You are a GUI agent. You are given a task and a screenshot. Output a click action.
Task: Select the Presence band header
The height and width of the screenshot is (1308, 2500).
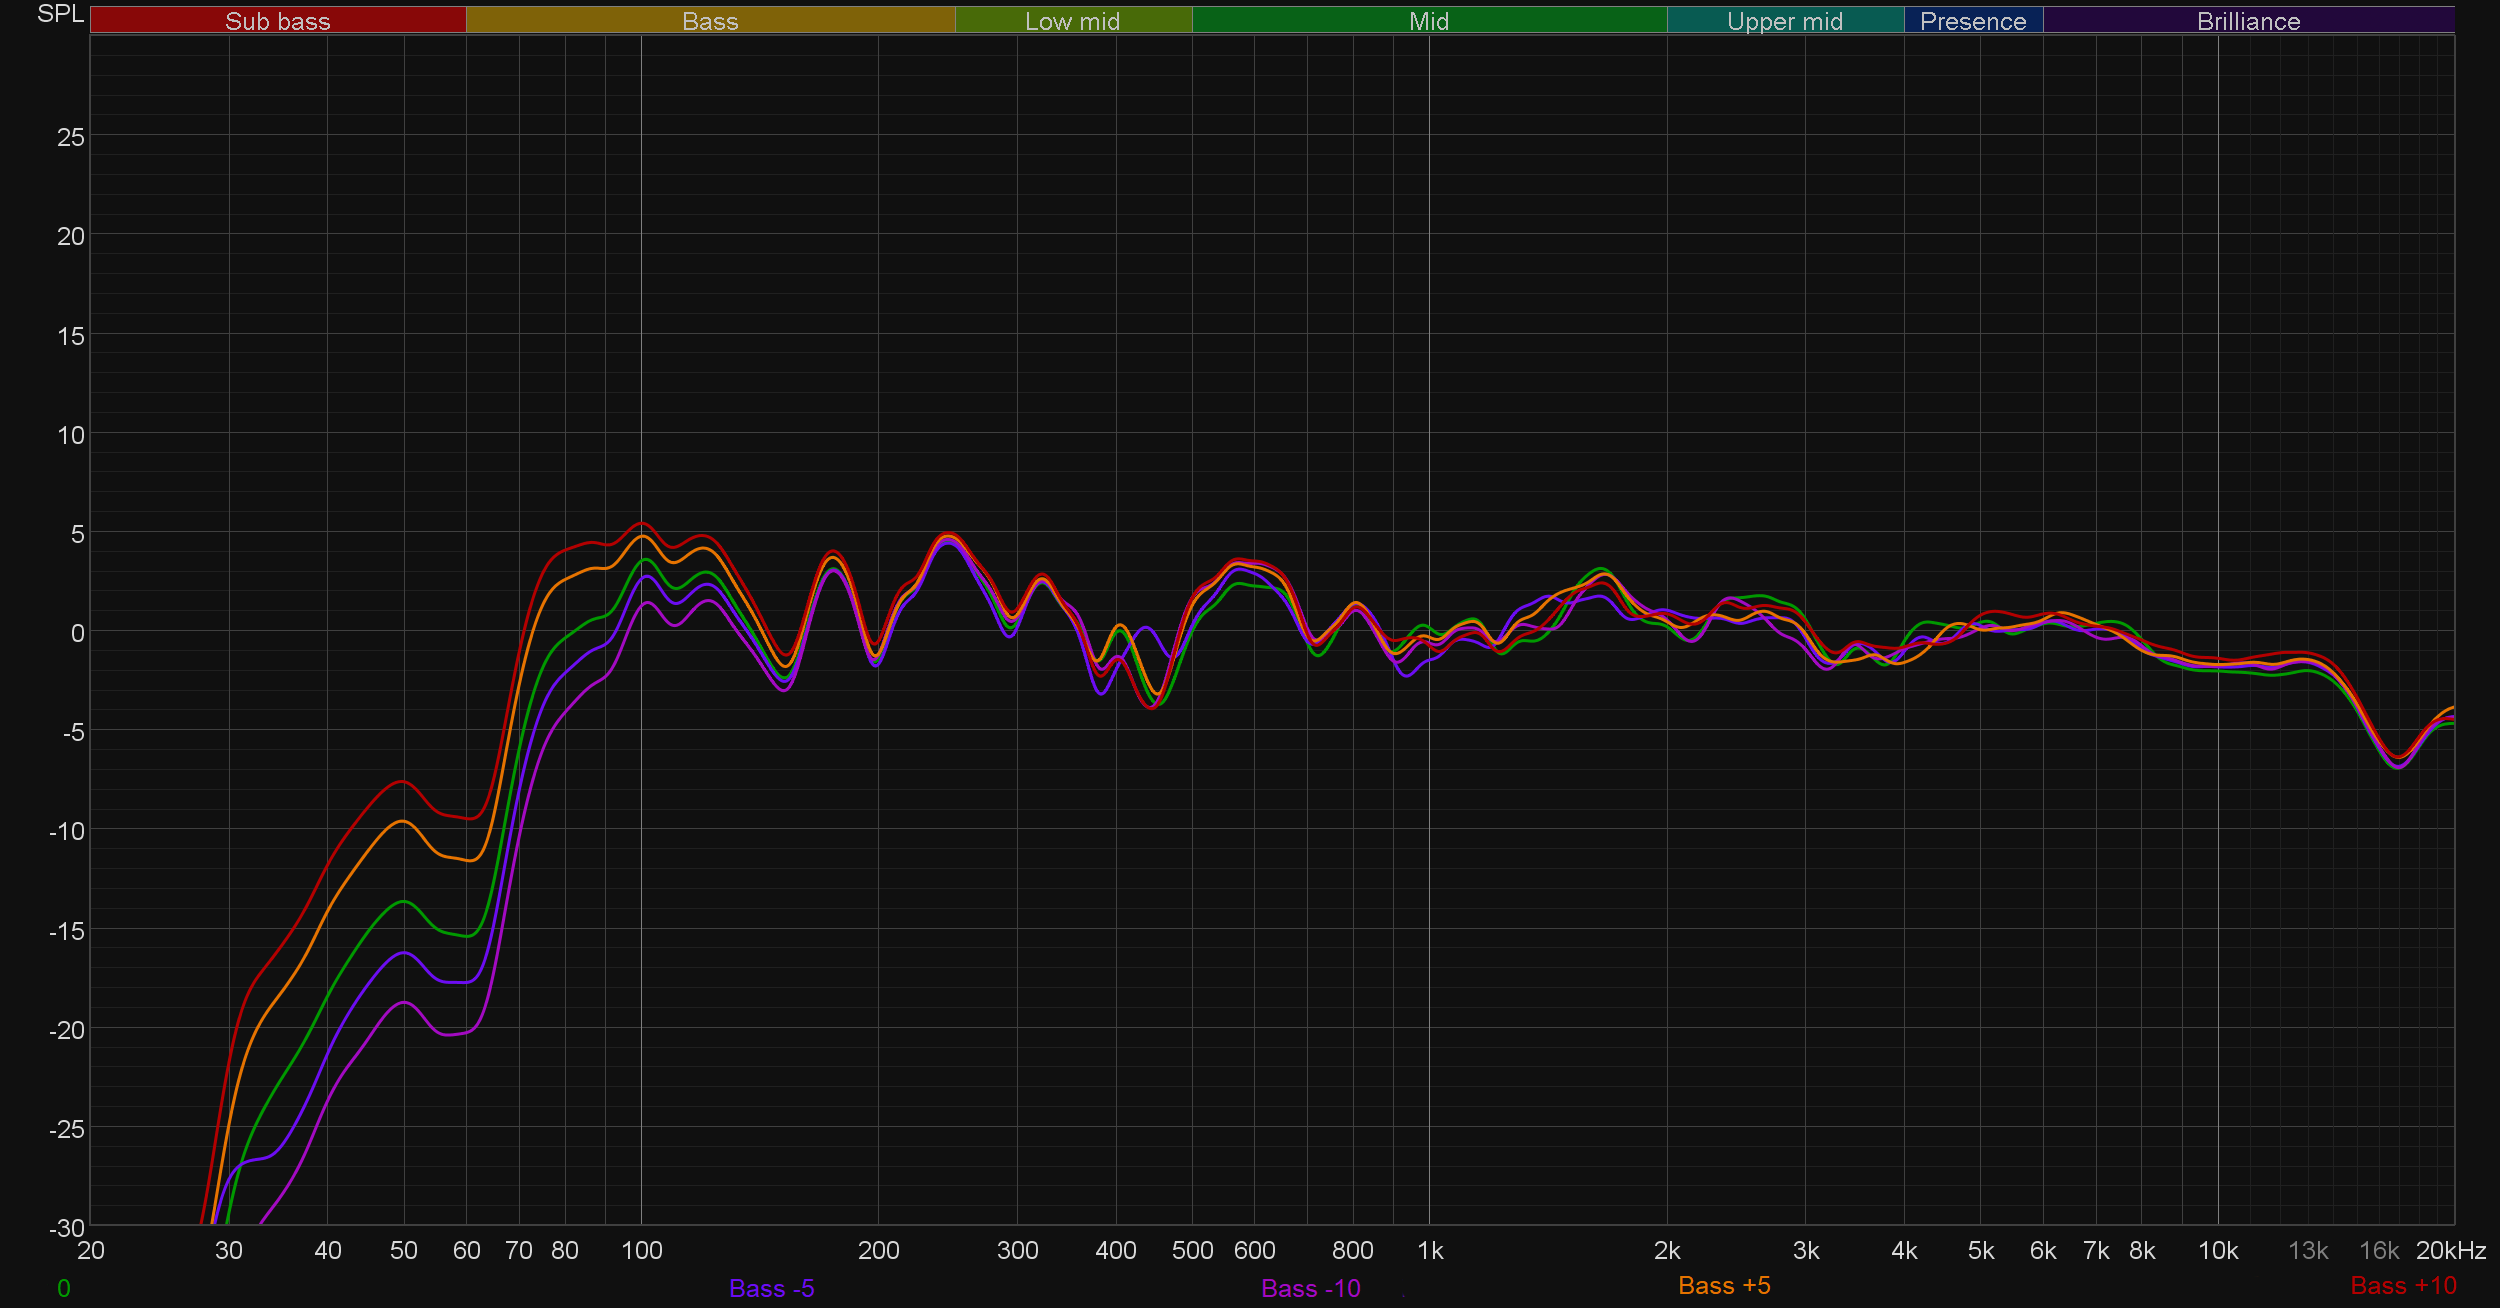pos(1972,21)
